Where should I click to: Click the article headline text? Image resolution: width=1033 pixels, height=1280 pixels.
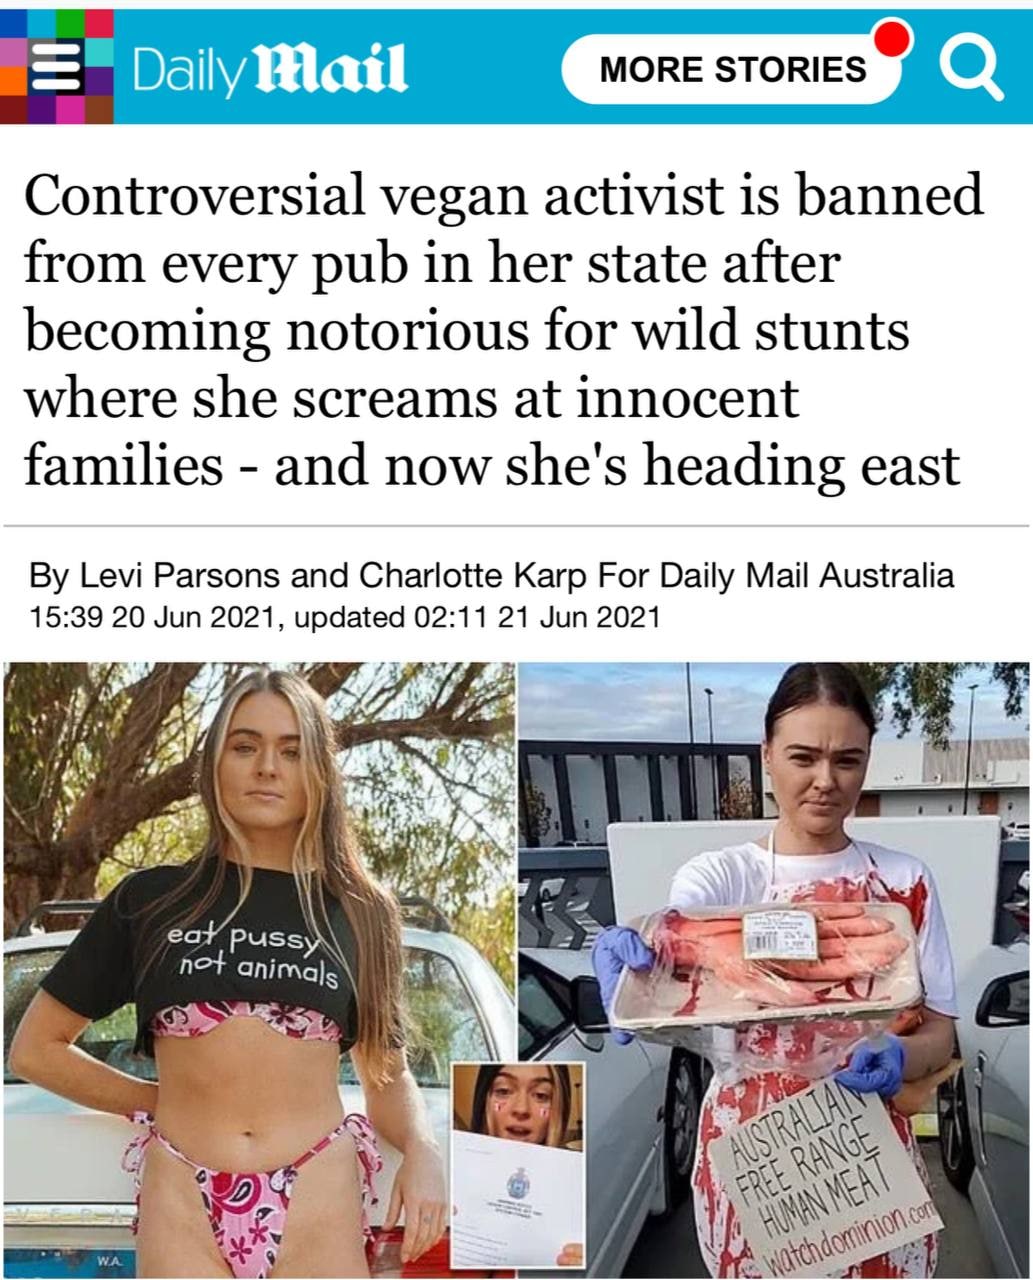pos(503,329)
